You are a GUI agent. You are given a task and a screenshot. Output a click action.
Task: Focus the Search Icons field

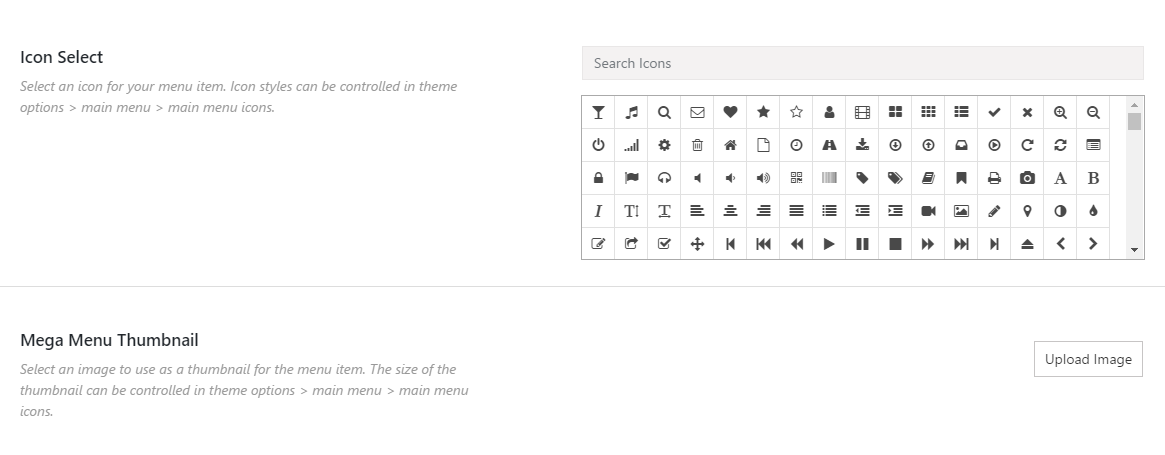(863, 63)
